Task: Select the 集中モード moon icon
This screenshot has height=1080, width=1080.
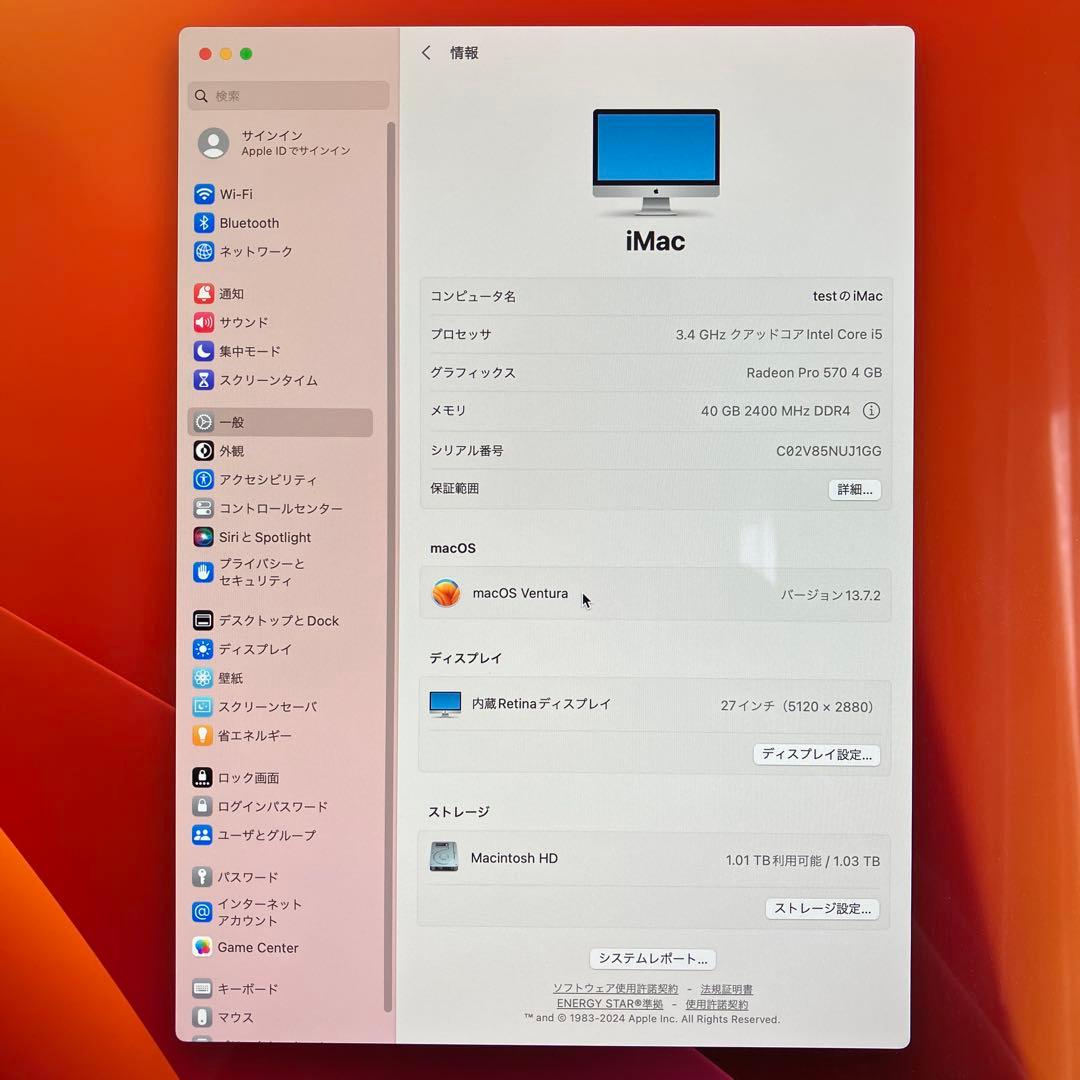Action: [x=202, y=351]
